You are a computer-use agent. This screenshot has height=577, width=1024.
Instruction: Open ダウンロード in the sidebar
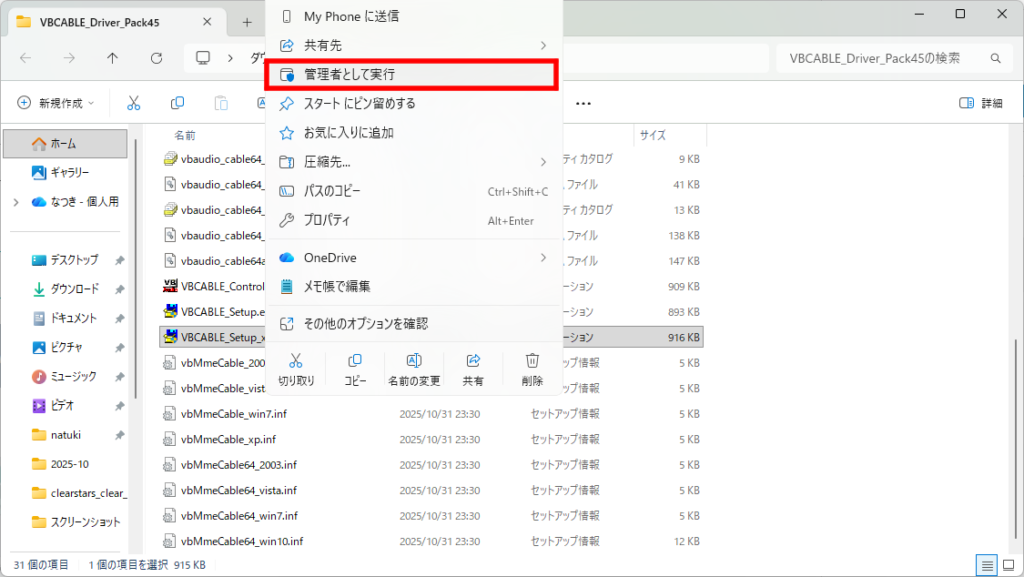point(74,289)
